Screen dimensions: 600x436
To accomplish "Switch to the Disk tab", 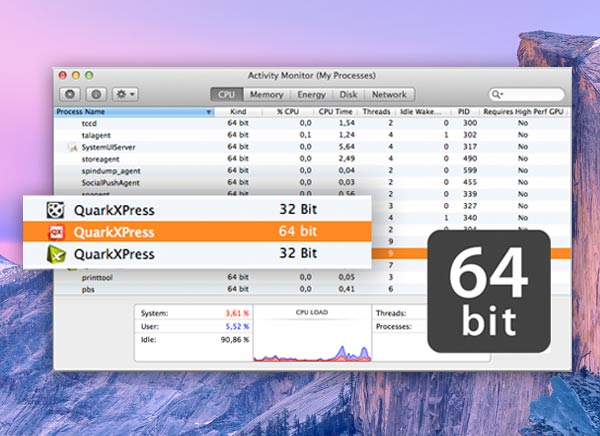I will click(348, 95).
